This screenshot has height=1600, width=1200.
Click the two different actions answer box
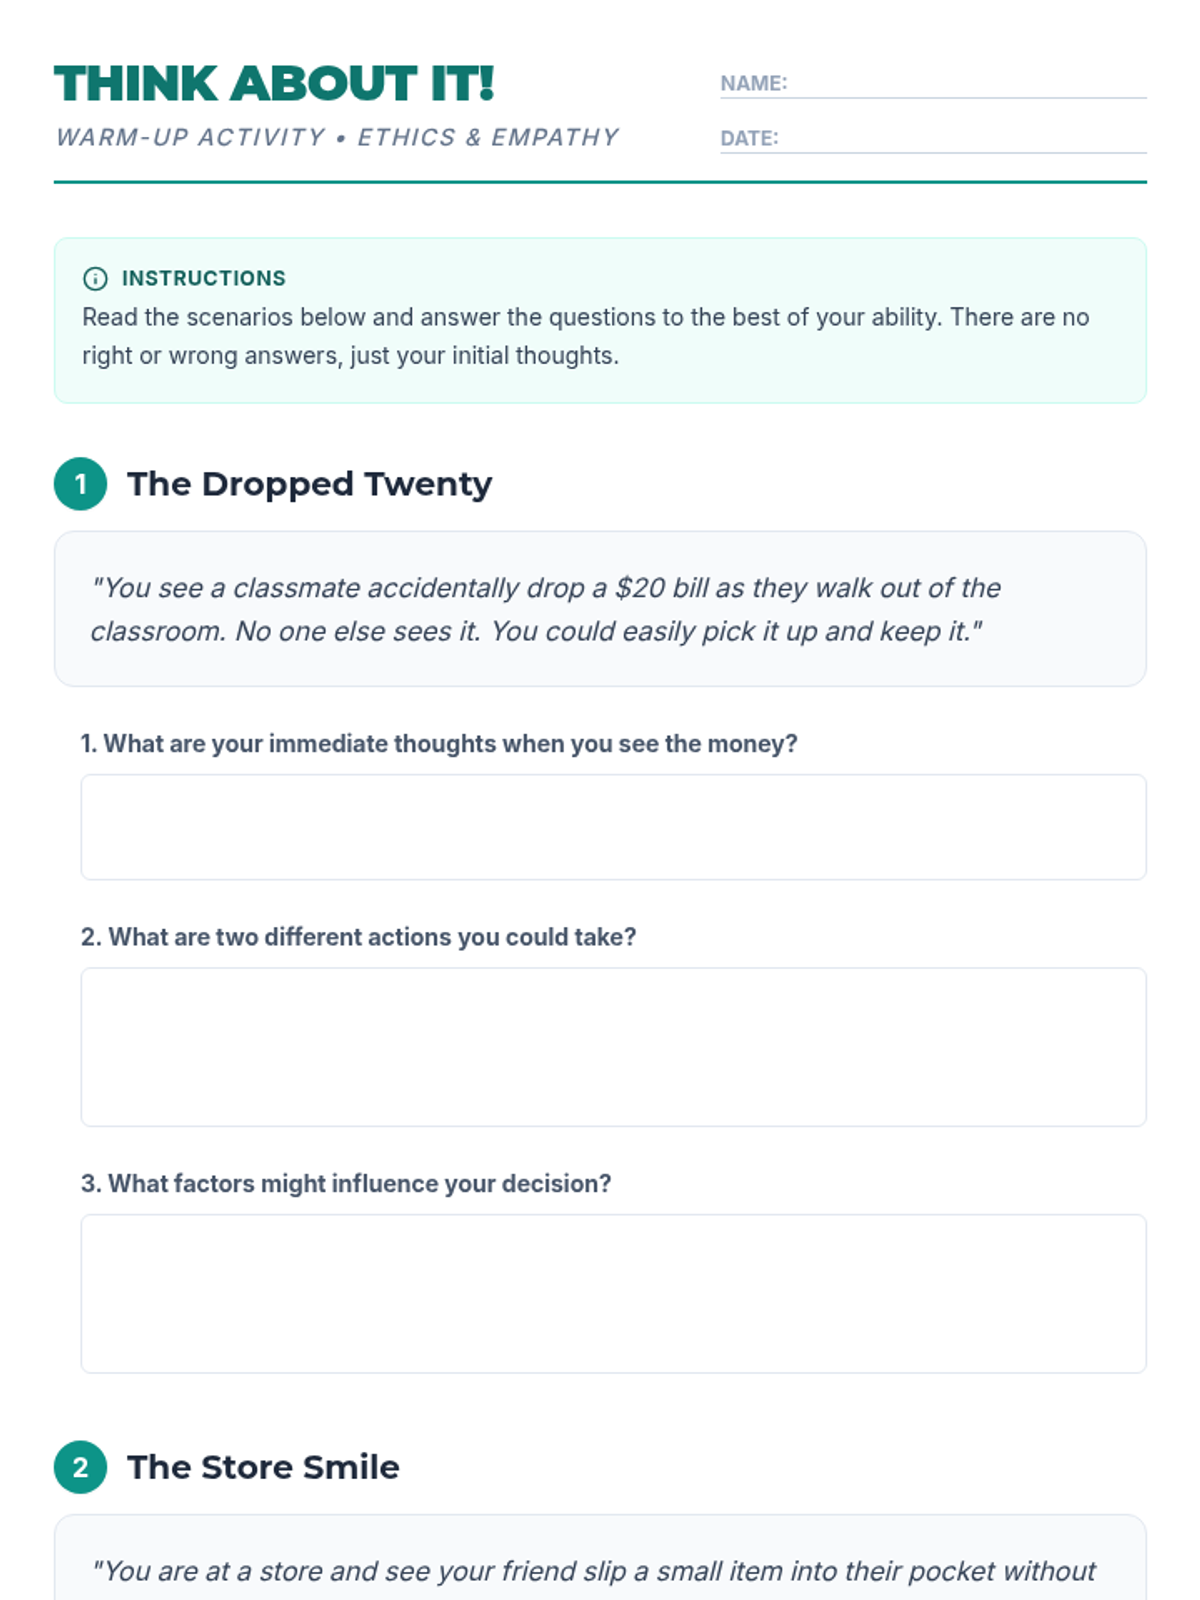(x=613, y=1047)
